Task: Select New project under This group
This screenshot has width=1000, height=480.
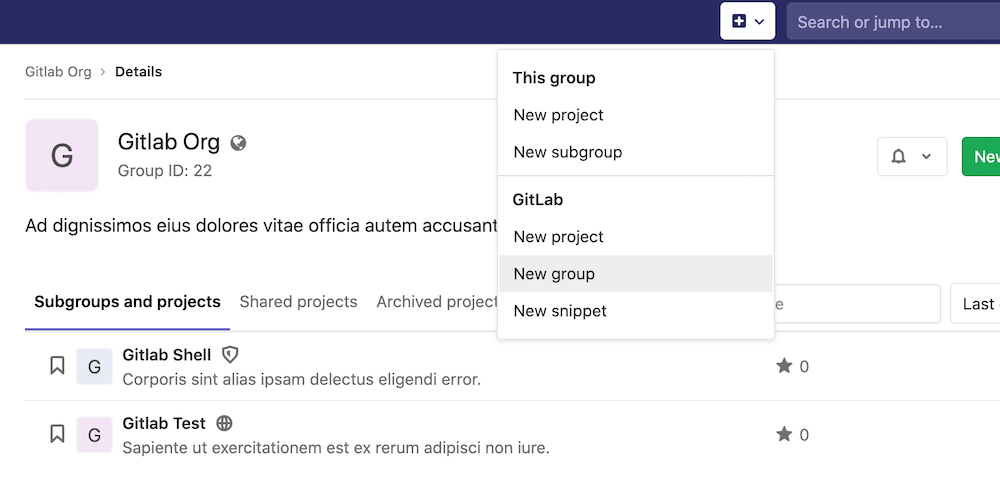Action: [558, 115]
